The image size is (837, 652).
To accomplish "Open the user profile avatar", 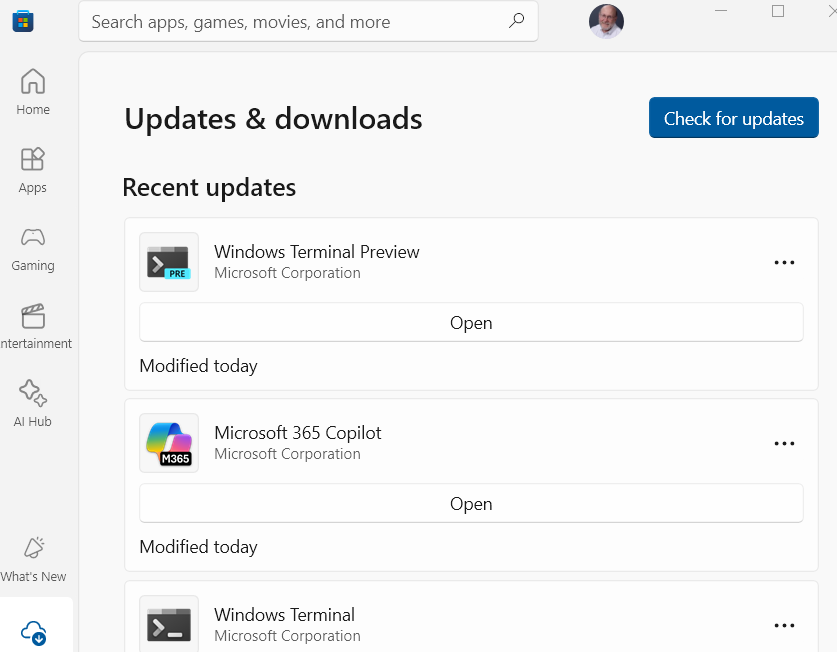I will click(606, 21).
